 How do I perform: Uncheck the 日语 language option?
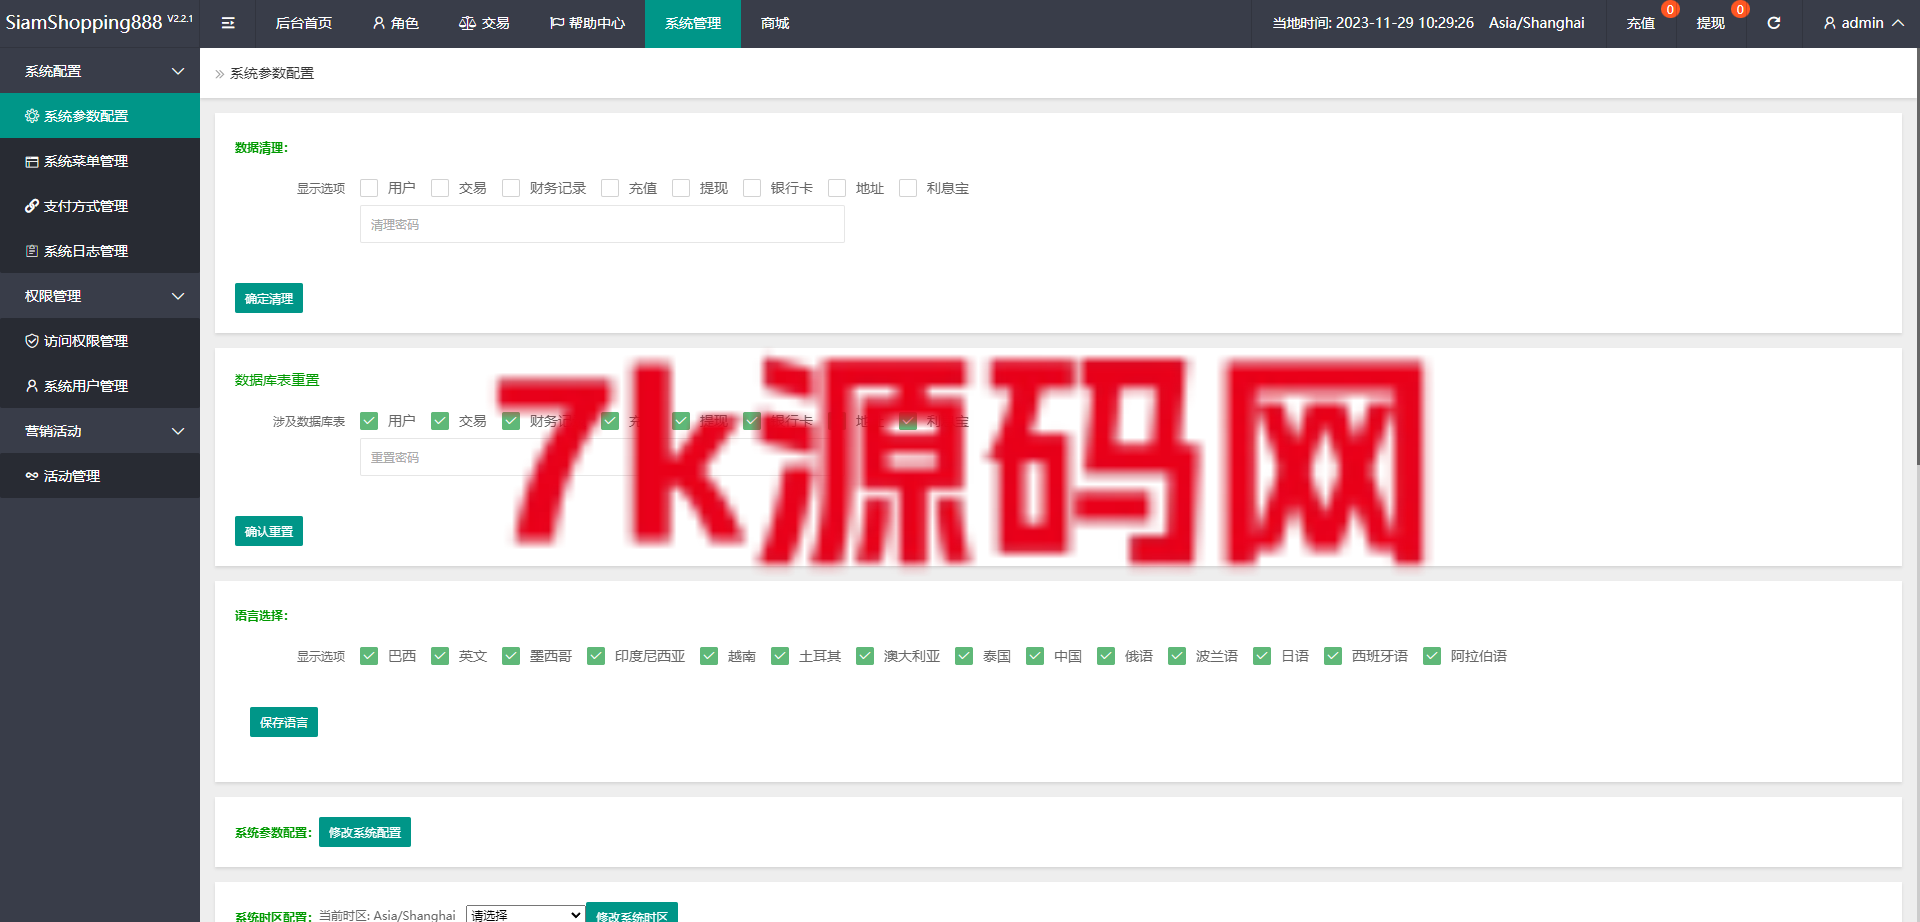[x=1262, y=656]
